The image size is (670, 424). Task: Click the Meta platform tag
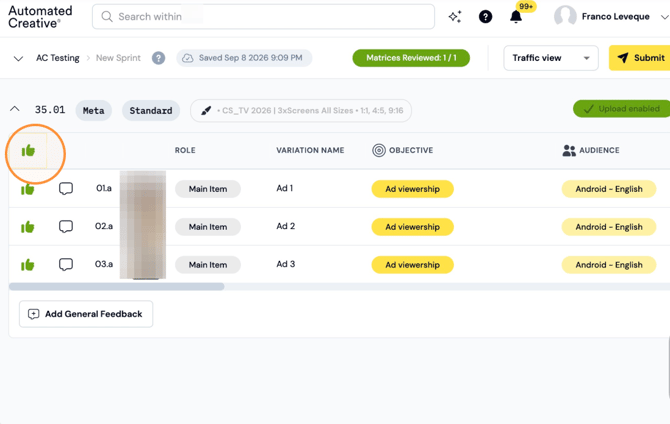(94, 111)
